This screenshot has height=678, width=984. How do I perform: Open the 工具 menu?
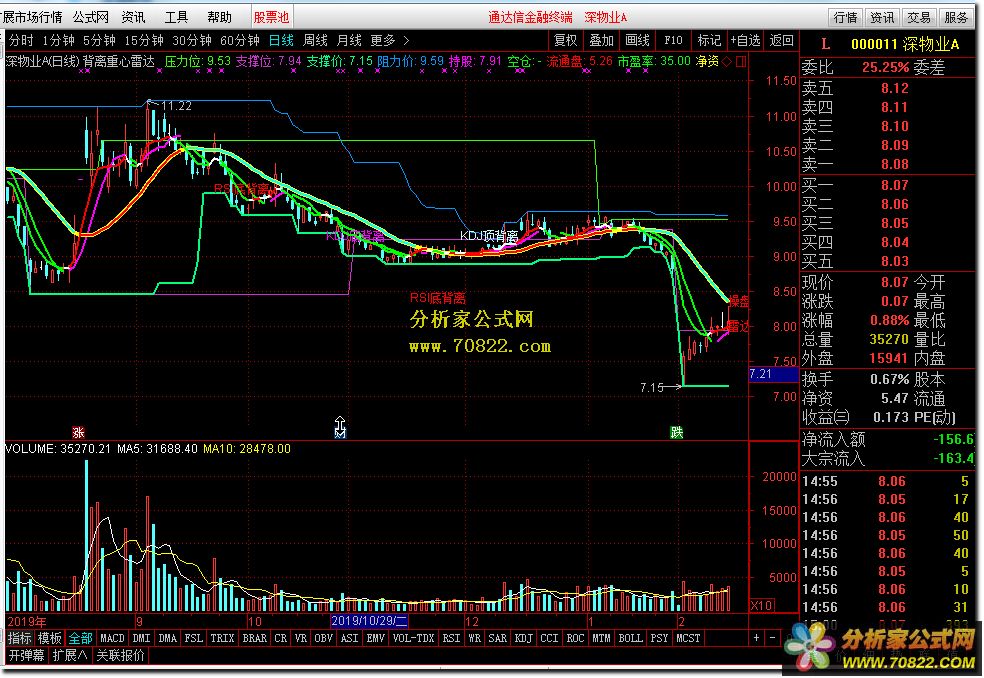175,17
